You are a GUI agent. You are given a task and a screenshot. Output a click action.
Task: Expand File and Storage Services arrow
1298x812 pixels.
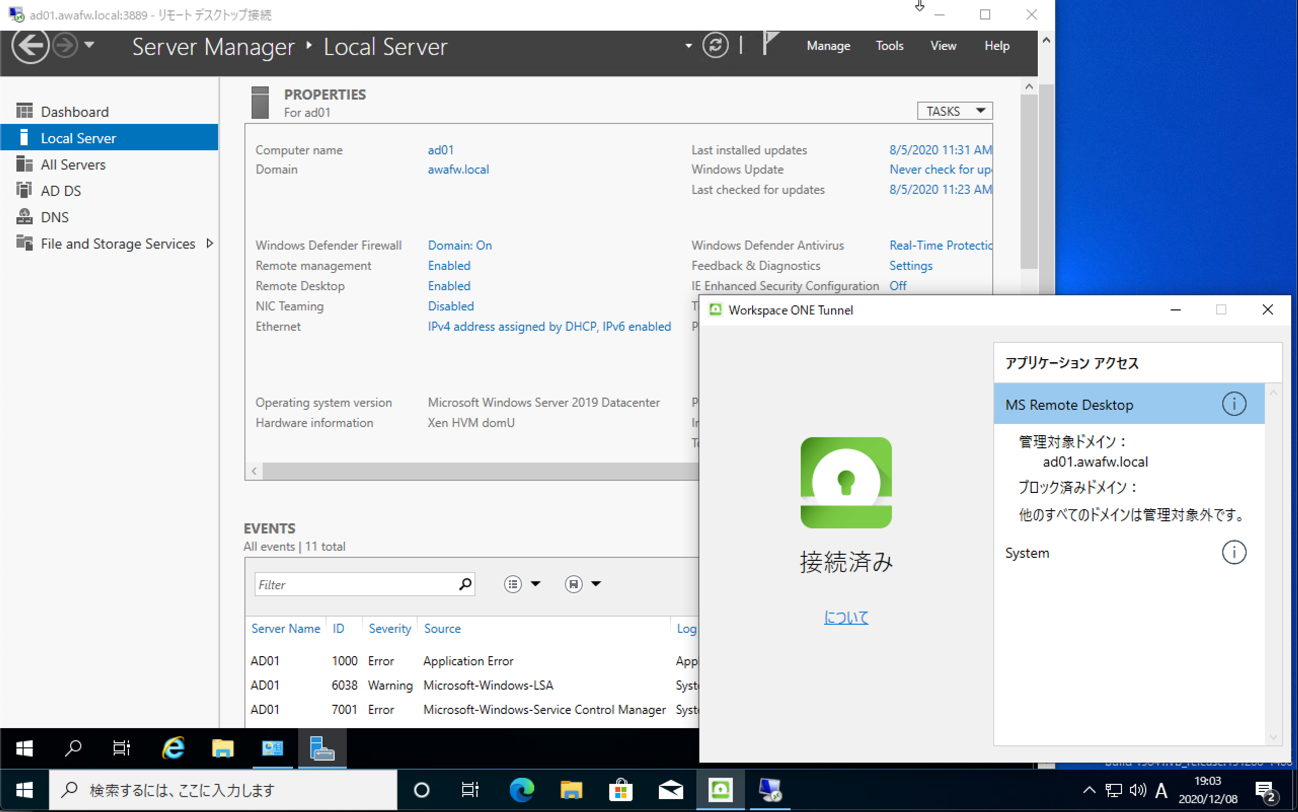coord(209,244)
